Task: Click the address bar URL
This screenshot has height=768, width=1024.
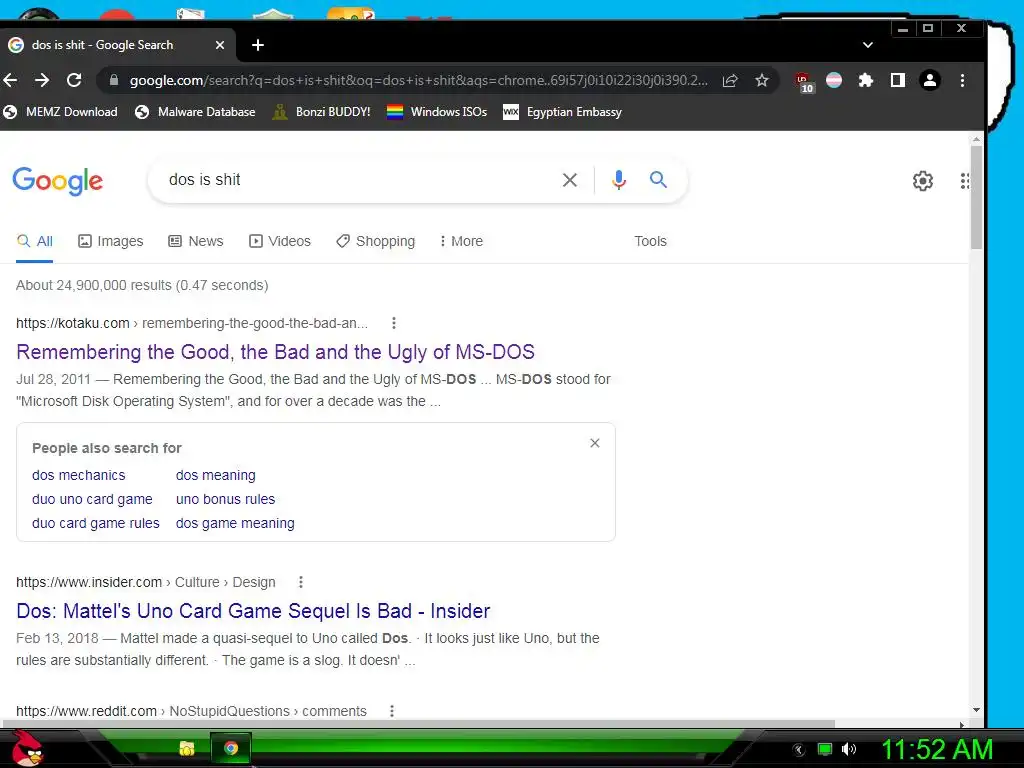Action: pyautogui.click(x=418, y=80)
